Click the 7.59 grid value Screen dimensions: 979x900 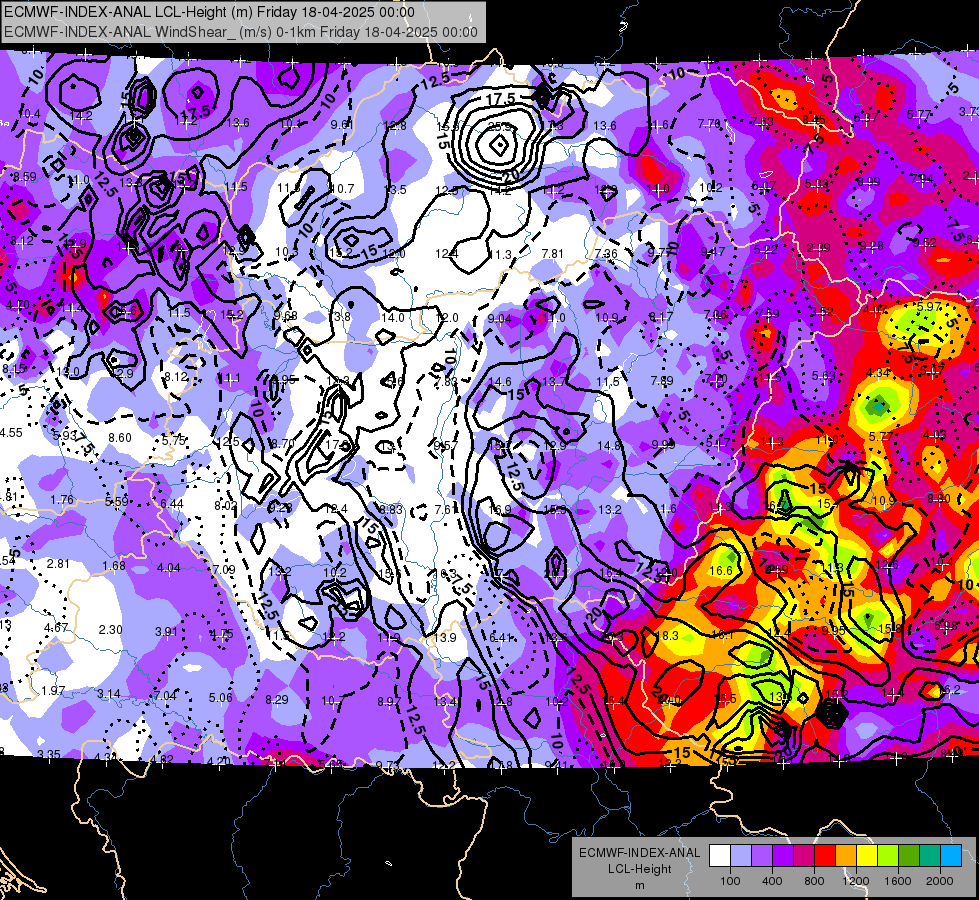pos(767,314)
